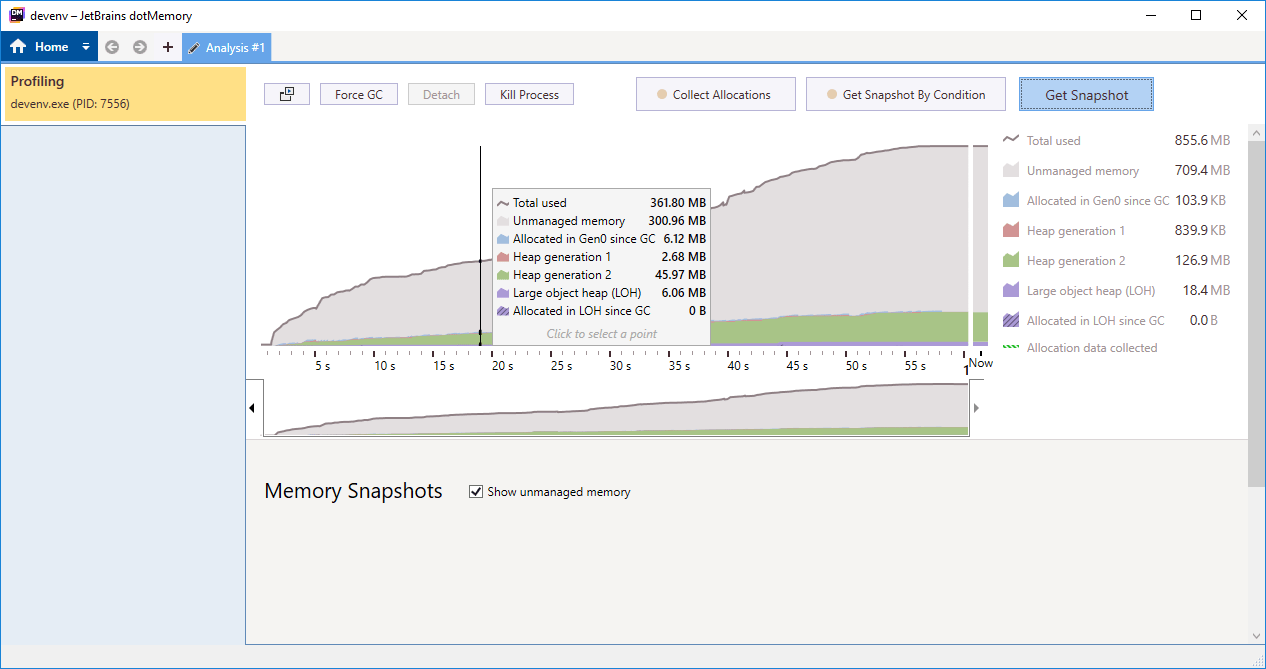Toggle Unmanaged memory series in legend
The image size is (1266, 669).
tap(1083, 171)
